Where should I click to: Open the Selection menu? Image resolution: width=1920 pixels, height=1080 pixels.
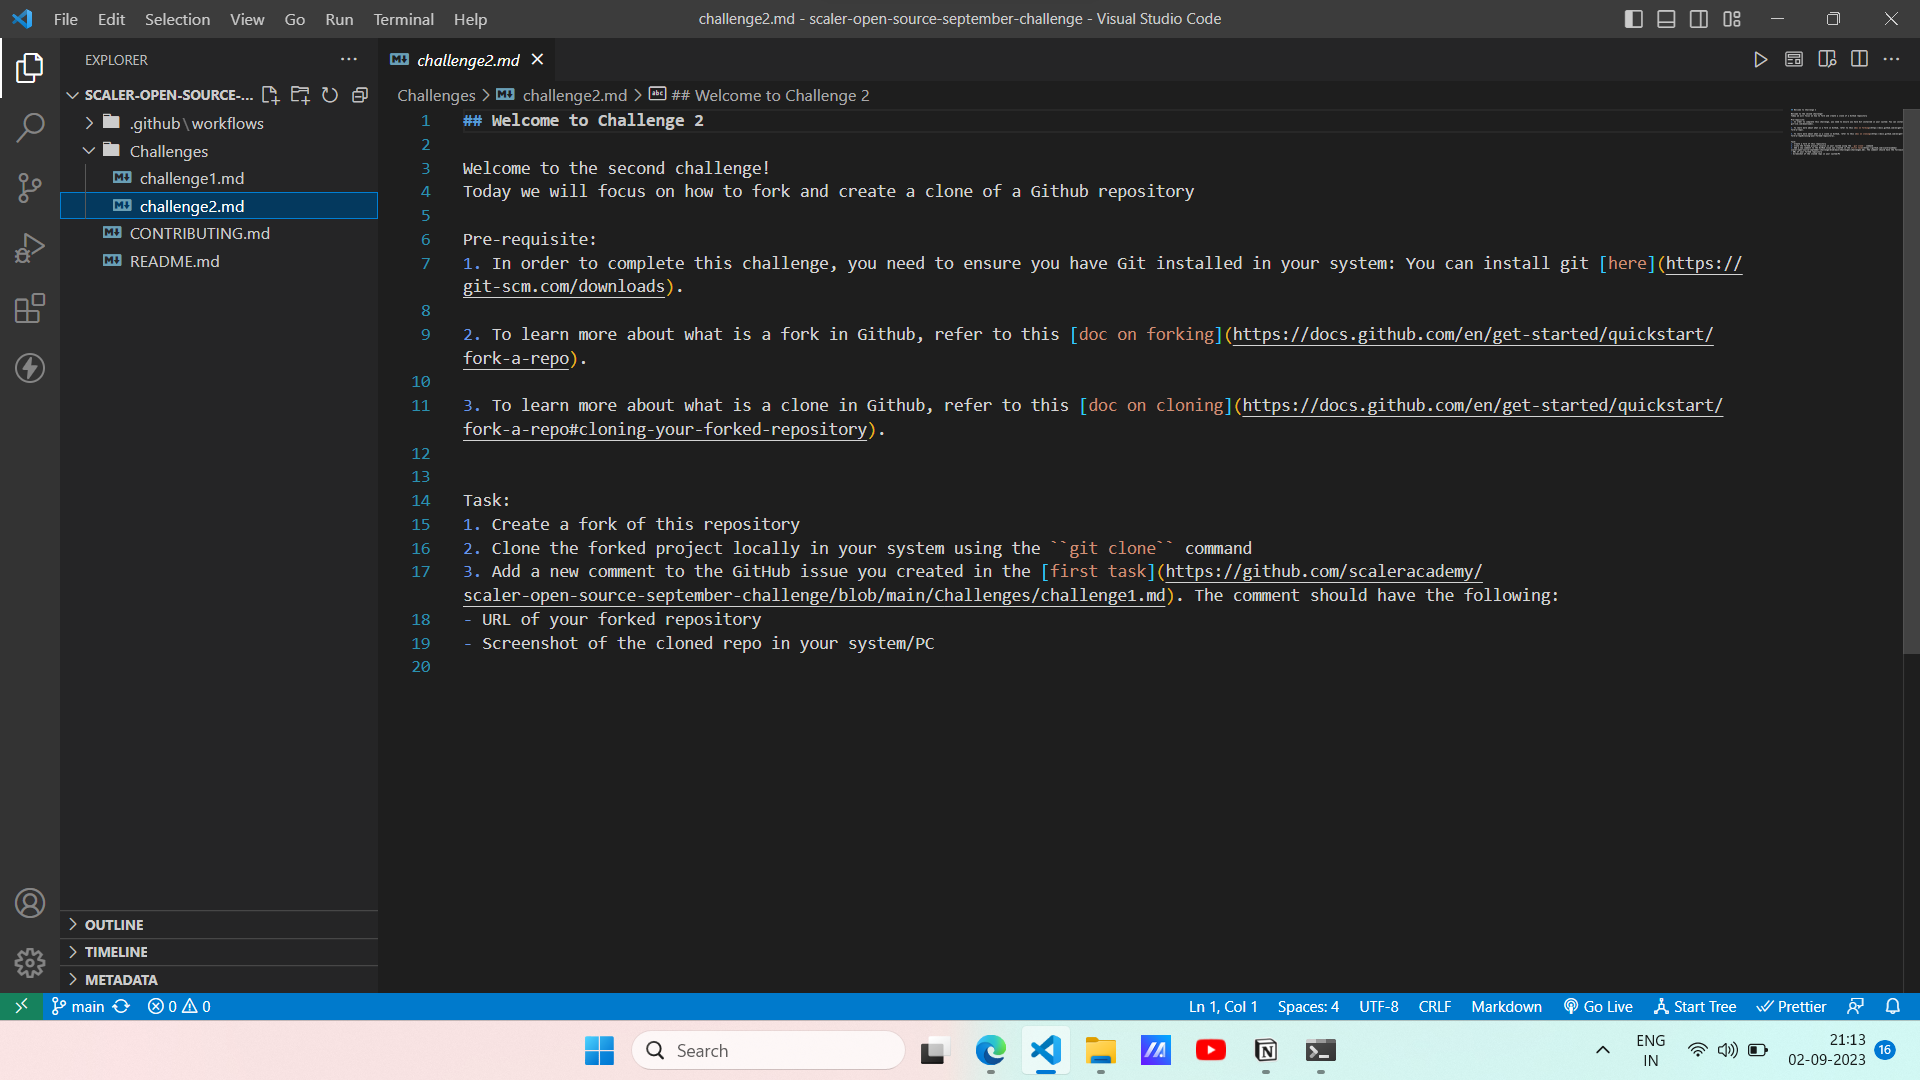177,19
